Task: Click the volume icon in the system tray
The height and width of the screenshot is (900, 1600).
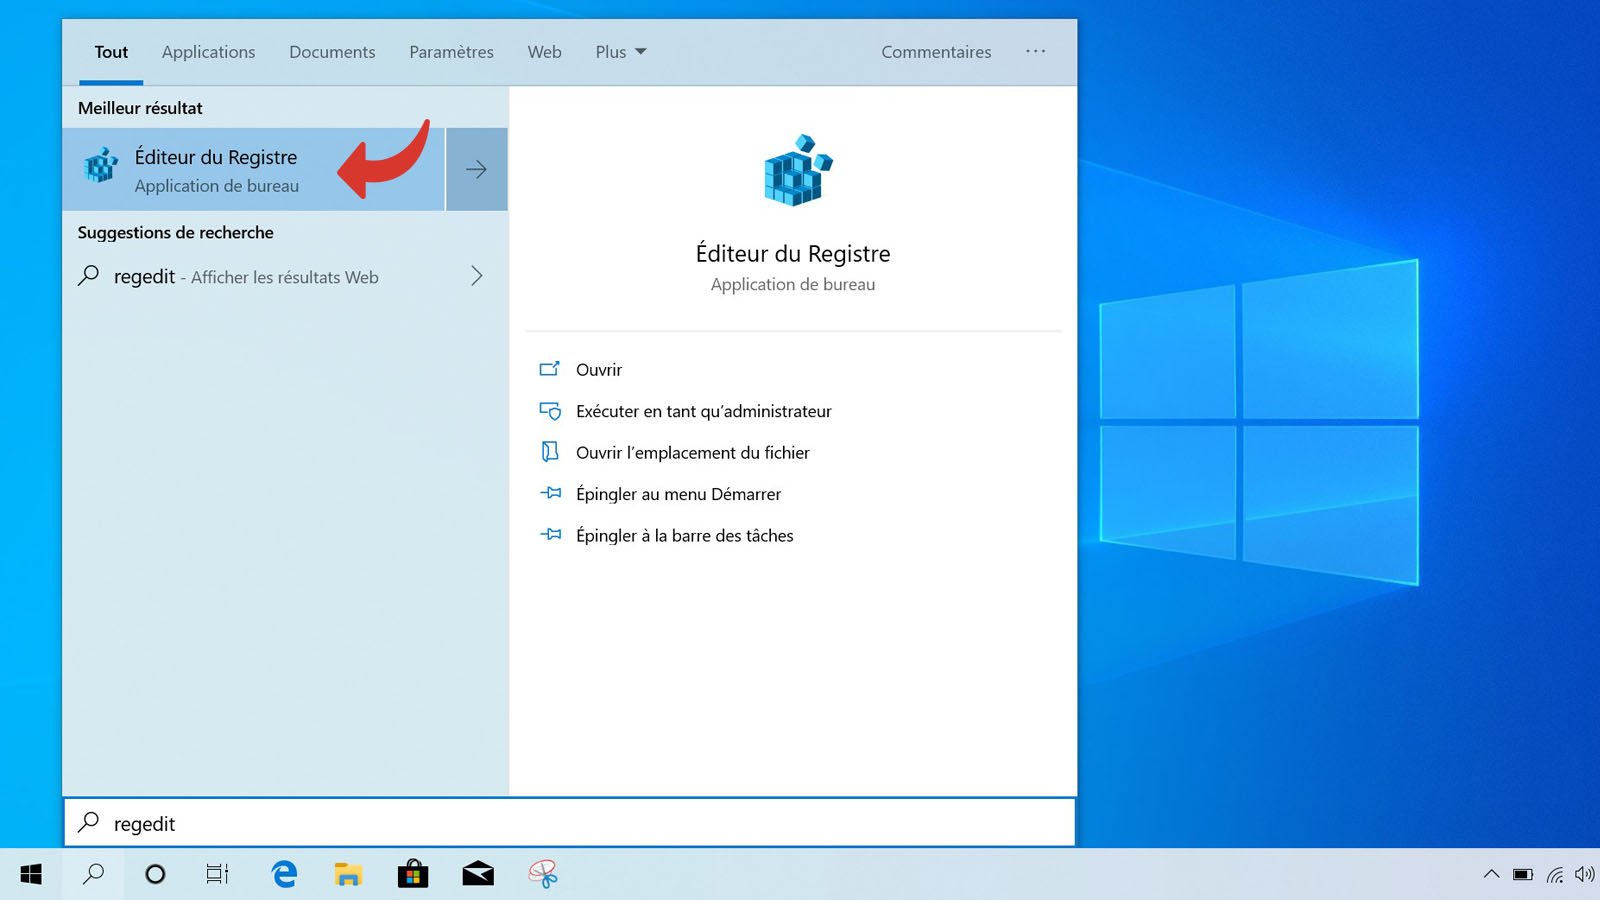Action: [1584, 874]
